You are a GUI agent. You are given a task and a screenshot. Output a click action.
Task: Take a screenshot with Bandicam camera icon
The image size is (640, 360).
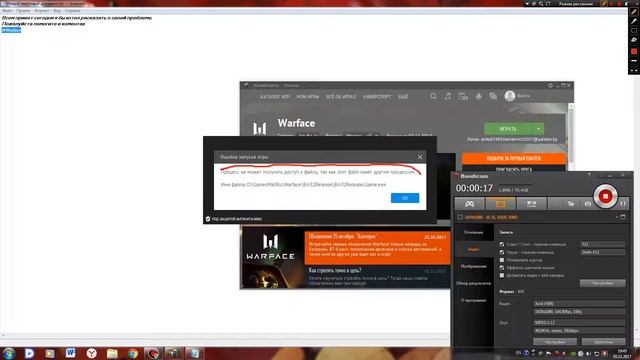point(588,204)
